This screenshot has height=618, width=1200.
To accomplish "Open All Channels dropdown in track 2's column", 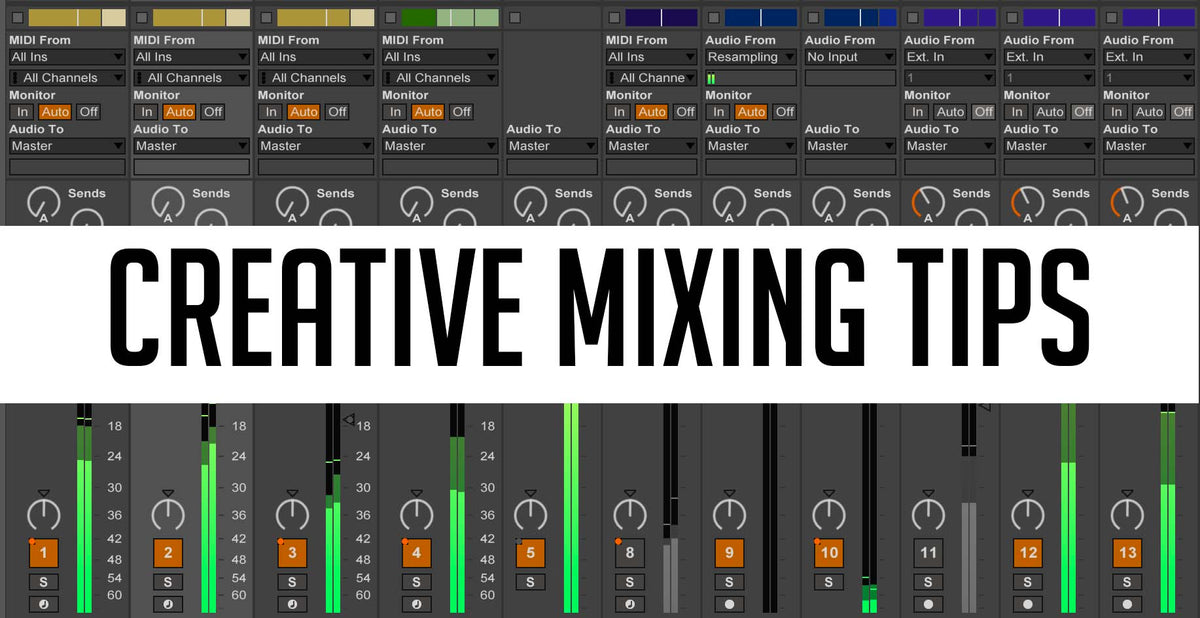I will (x=191, y=77).
